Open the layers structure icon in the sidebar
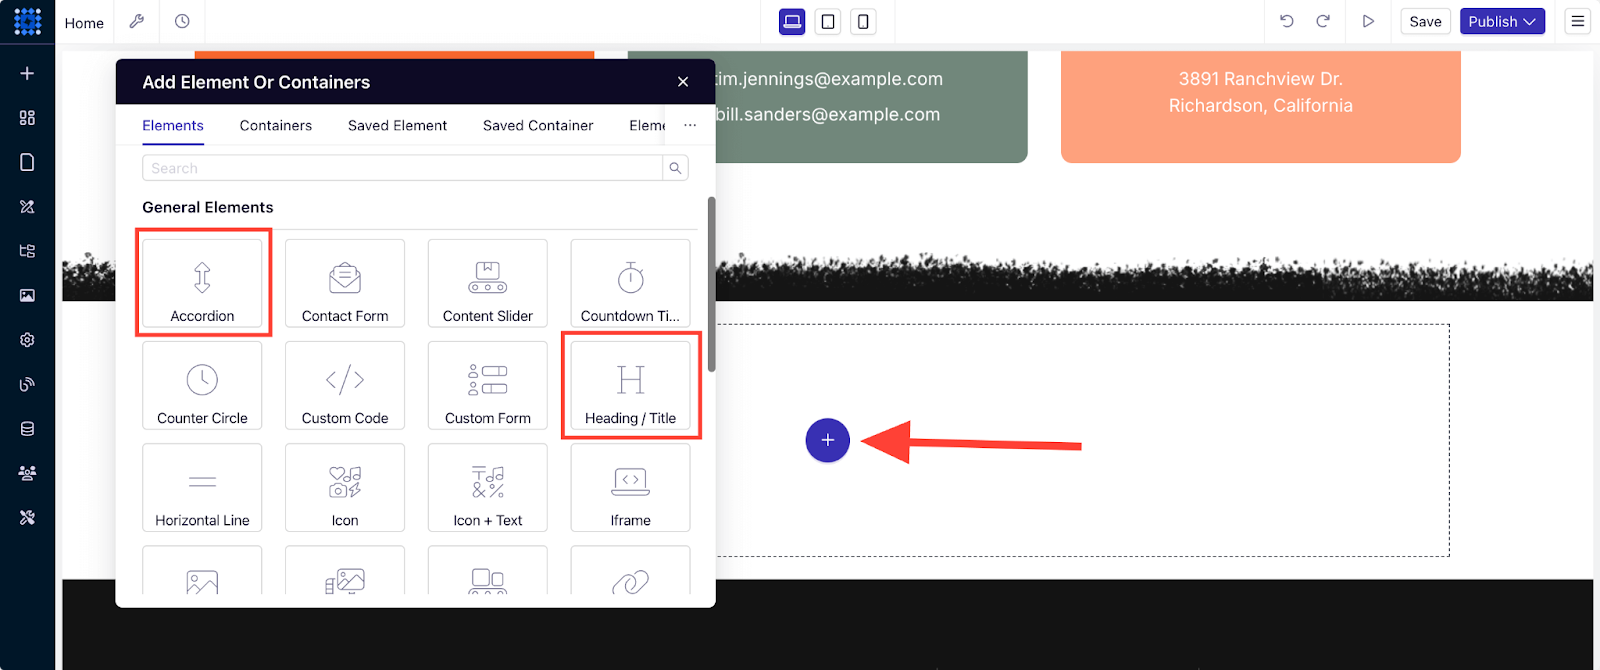This screenshot has width=1600, height=670. (27, 251)
